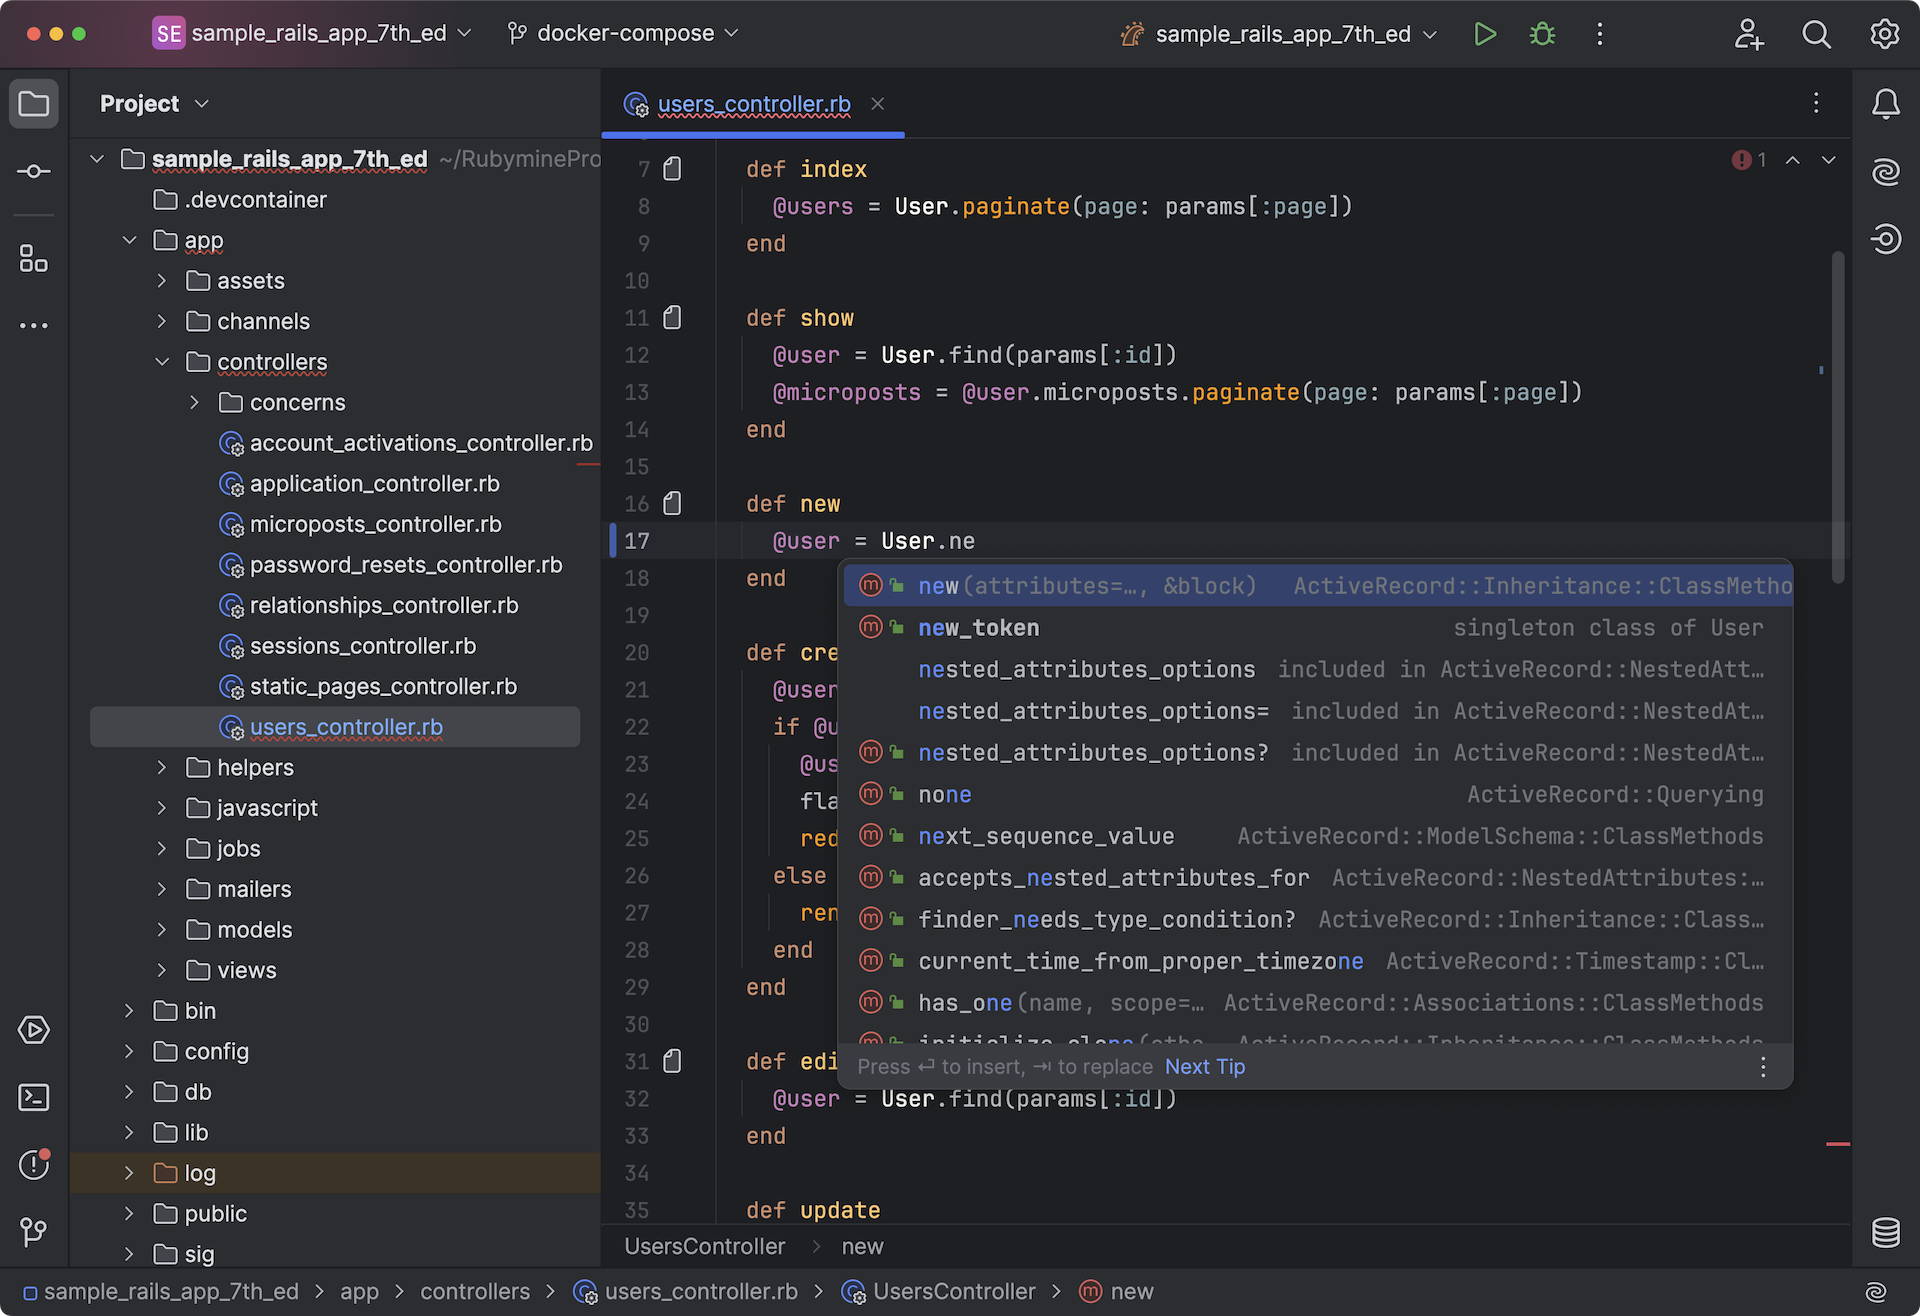The height and width of the screenshot is (1316, 1920).
Task: Open the Terminal tool window
Action: pos(34,1097)
